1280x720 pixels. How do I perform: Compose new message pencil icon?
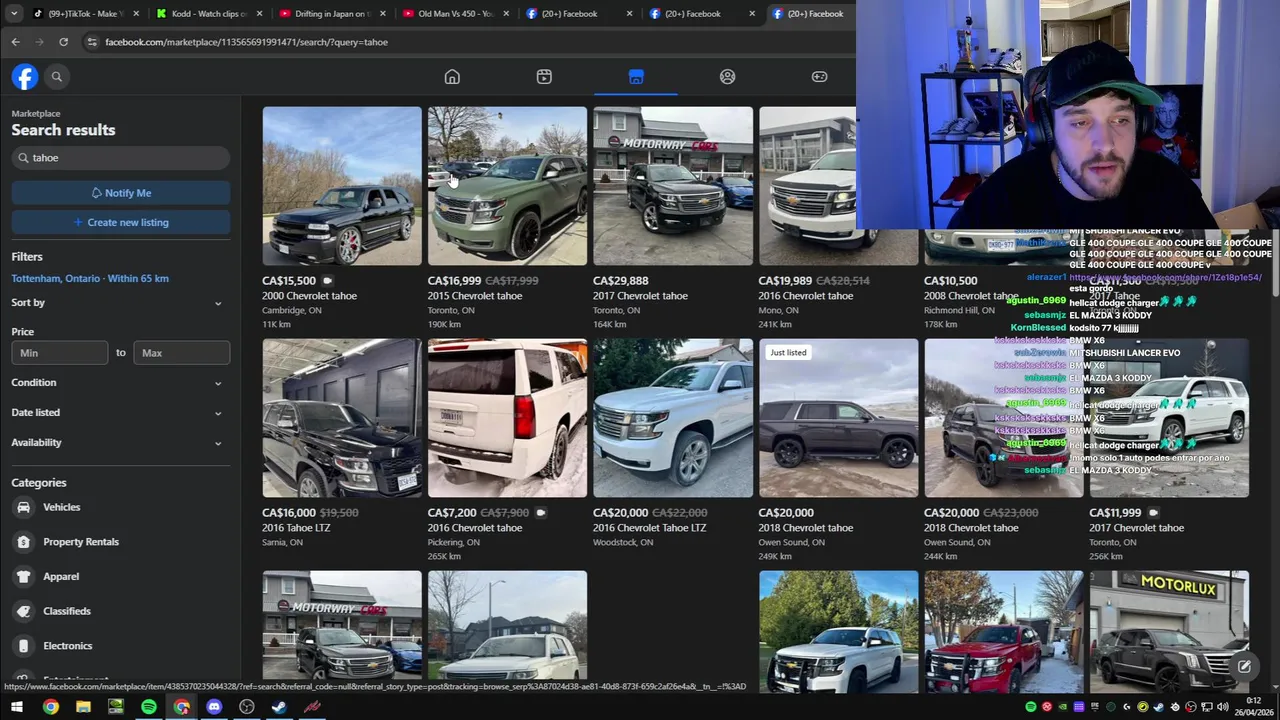[1244, 666]
